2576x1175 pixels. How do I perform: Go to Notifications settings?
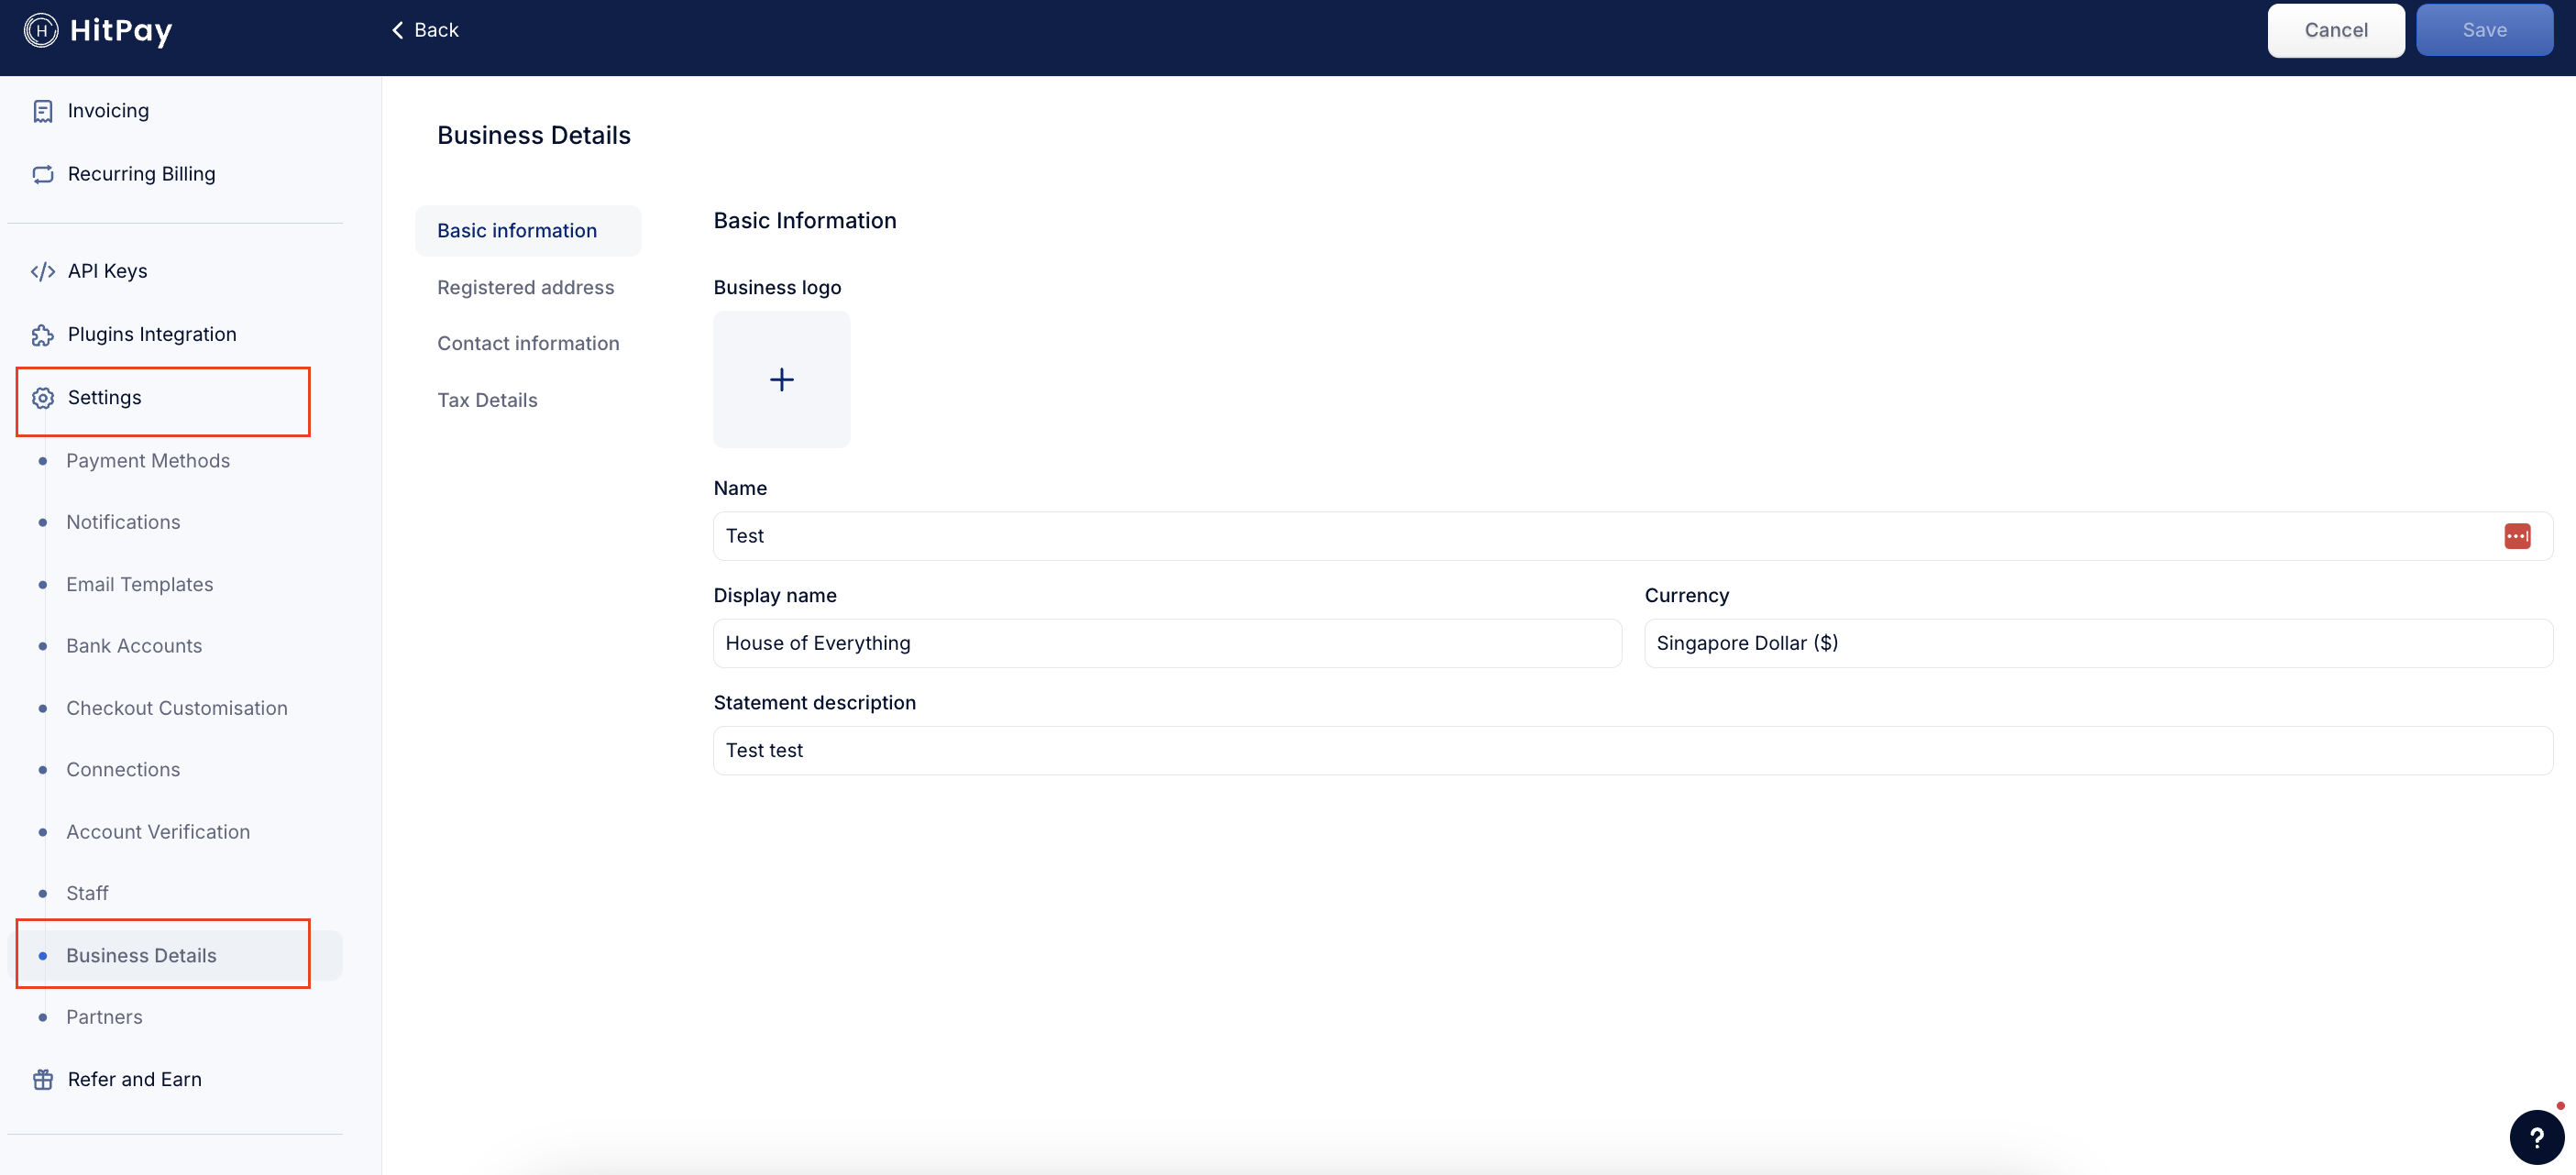[x=123, y=522]
